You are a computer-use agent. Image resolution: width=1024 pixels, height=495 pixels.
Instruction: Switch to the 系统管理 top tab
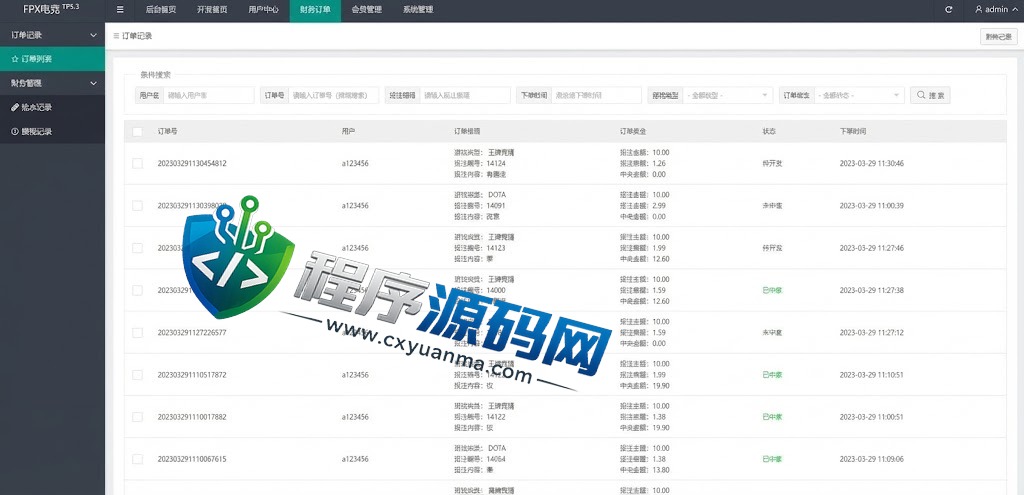pos(418,10)
